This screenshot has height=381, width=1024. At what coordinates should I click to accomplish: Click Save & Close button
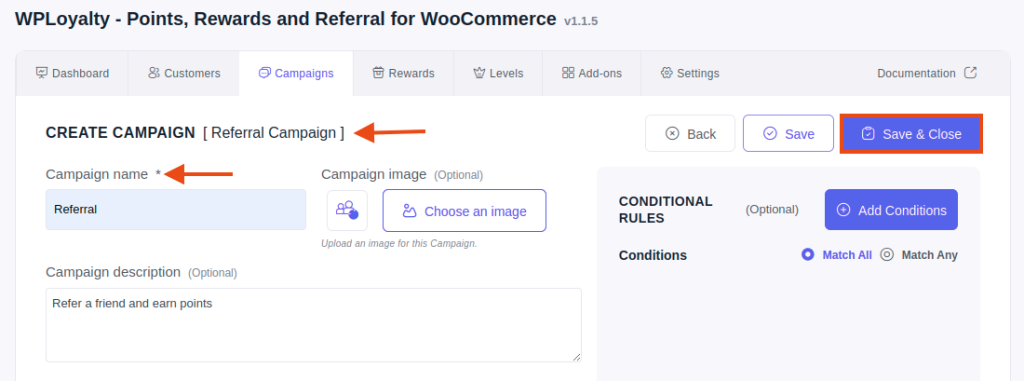pos(911,134)
